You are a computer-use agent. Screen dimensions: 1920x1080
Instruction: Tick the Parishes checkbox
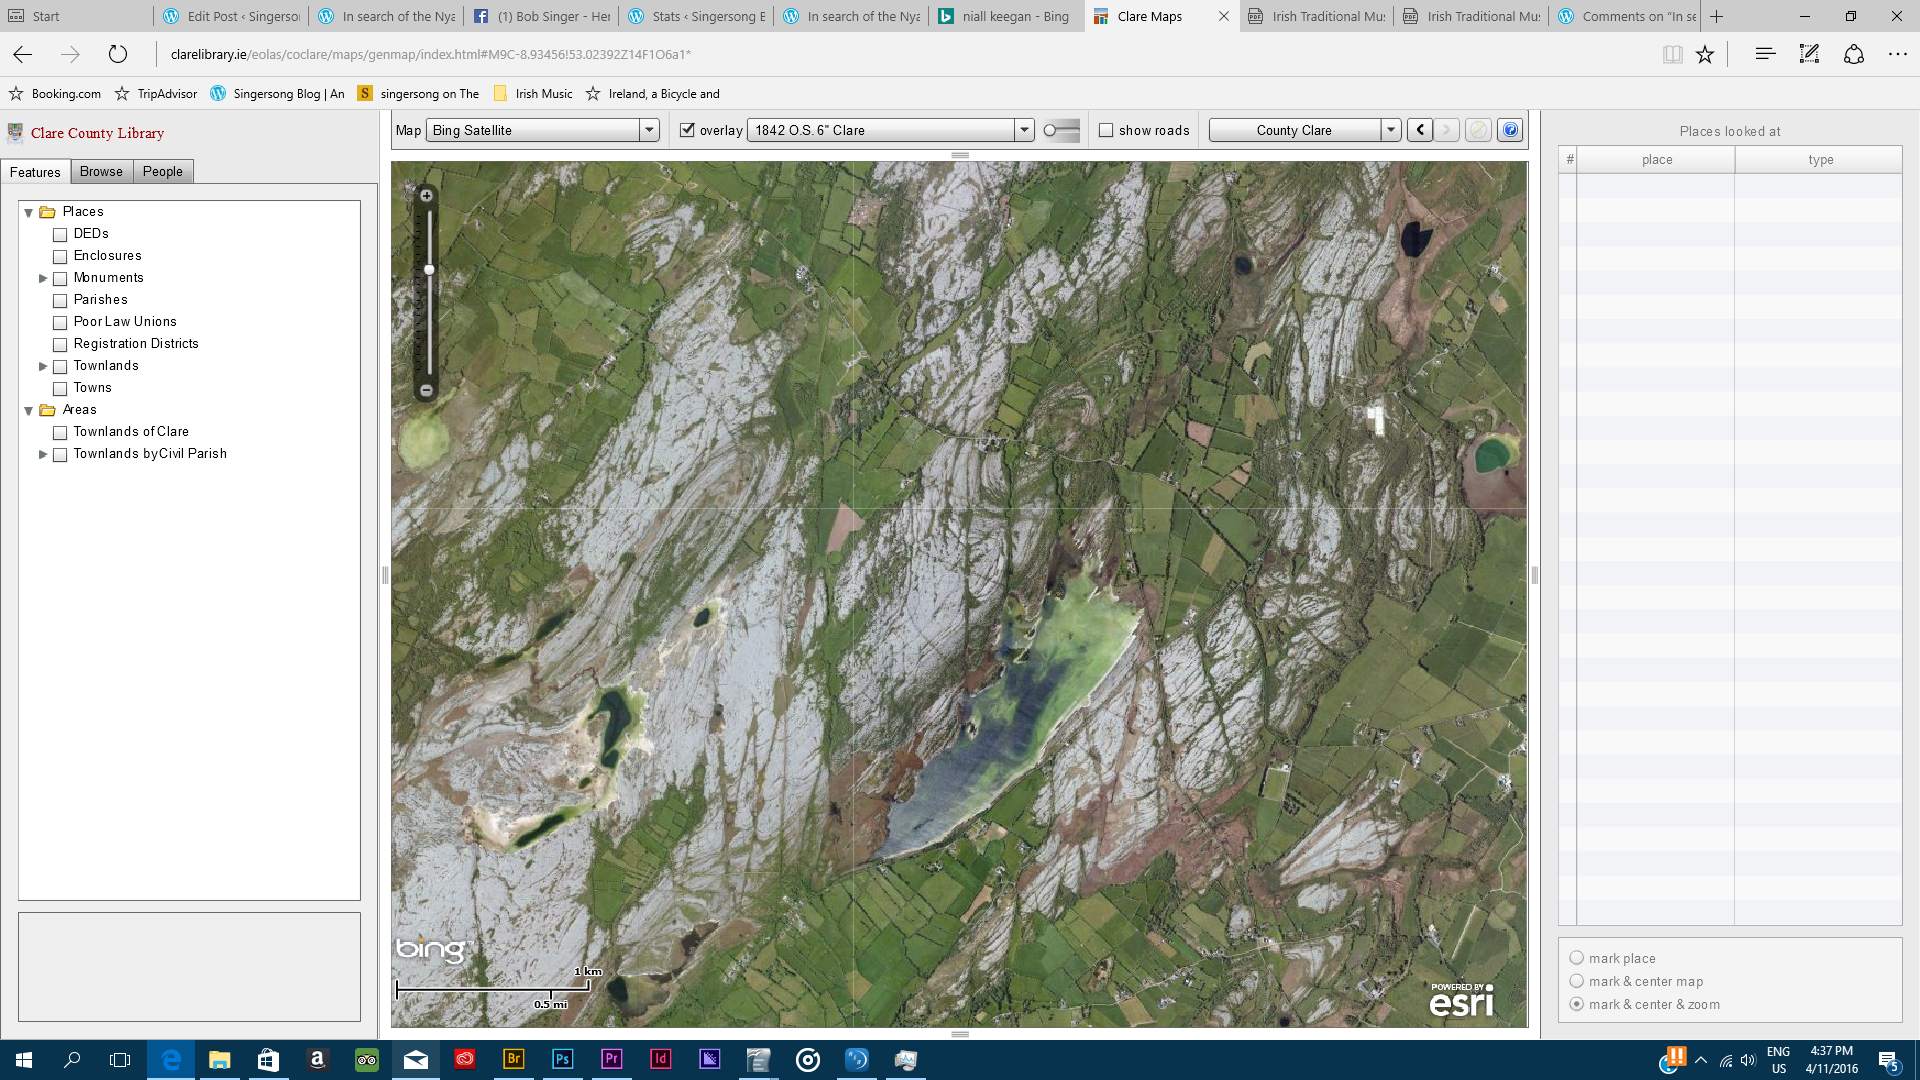point(60,300)
